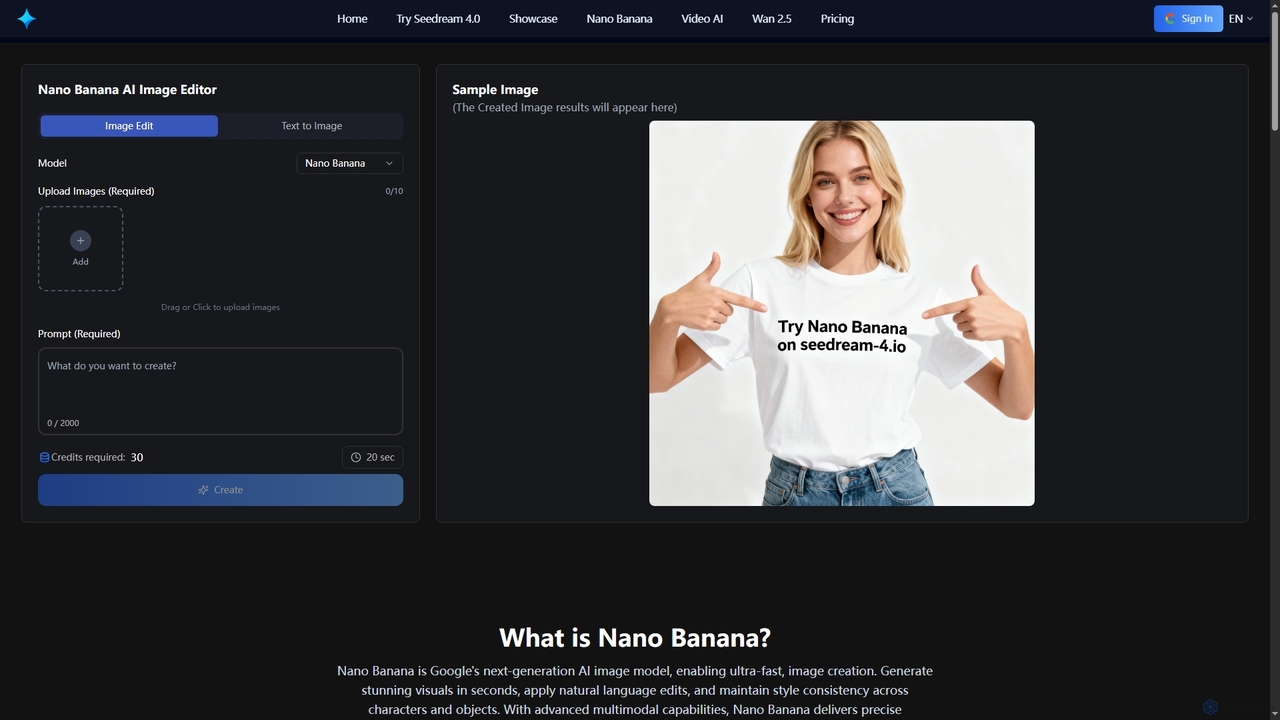Click the 'Credits required:' label
The height and width of the screenshot is (720, 1280).
coord(88,457)
